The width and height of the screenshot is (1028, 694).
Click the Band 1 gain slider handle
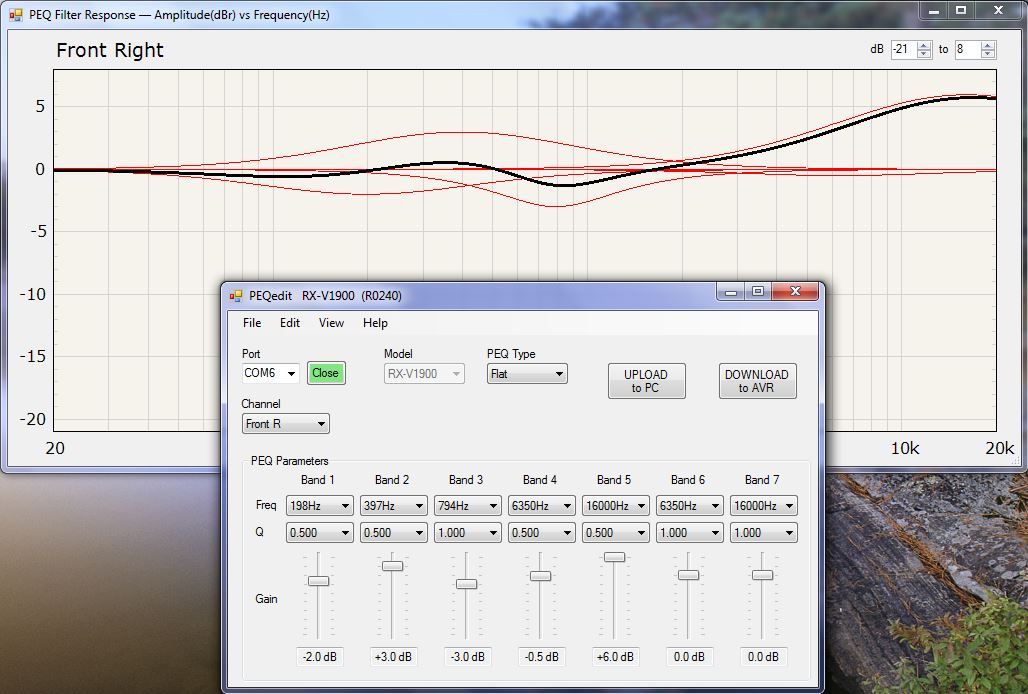[318, 581]
